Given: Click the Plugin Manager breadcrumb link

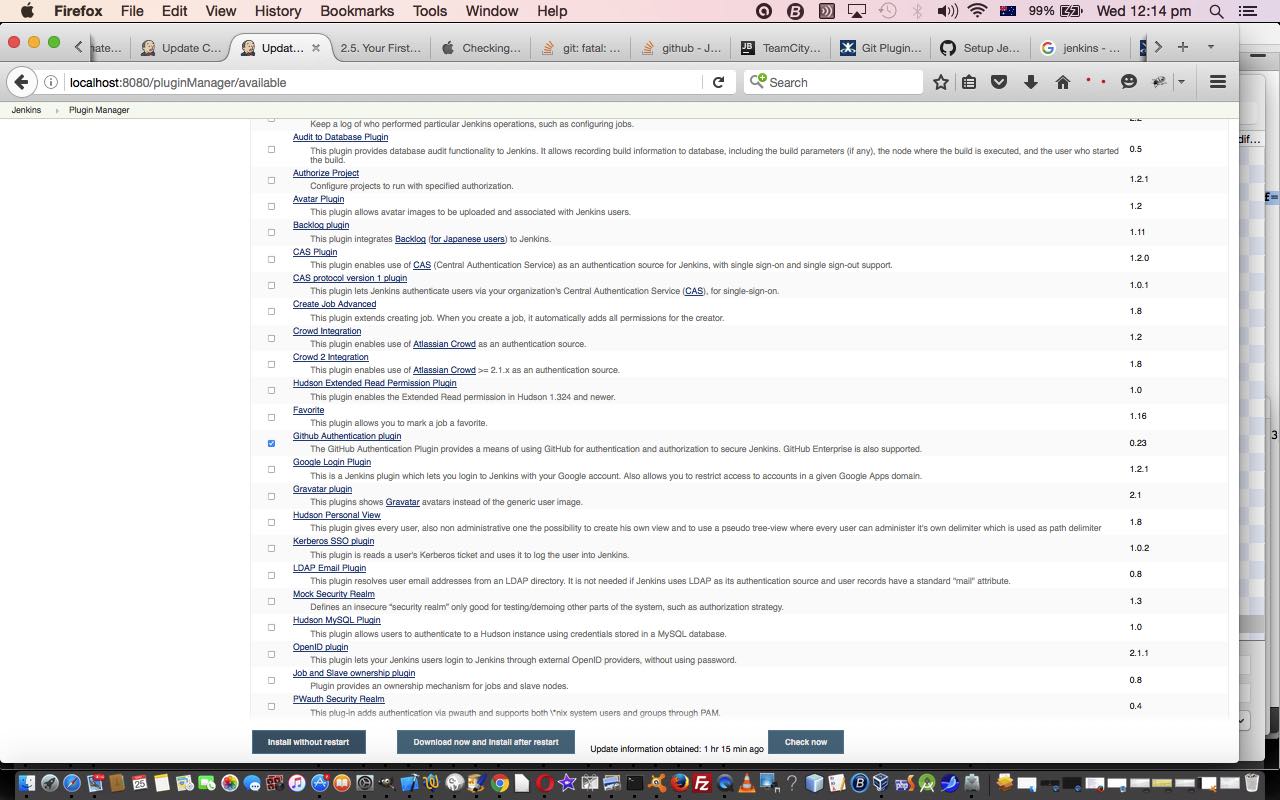Looking at the screenshot, I should (99, 110).
